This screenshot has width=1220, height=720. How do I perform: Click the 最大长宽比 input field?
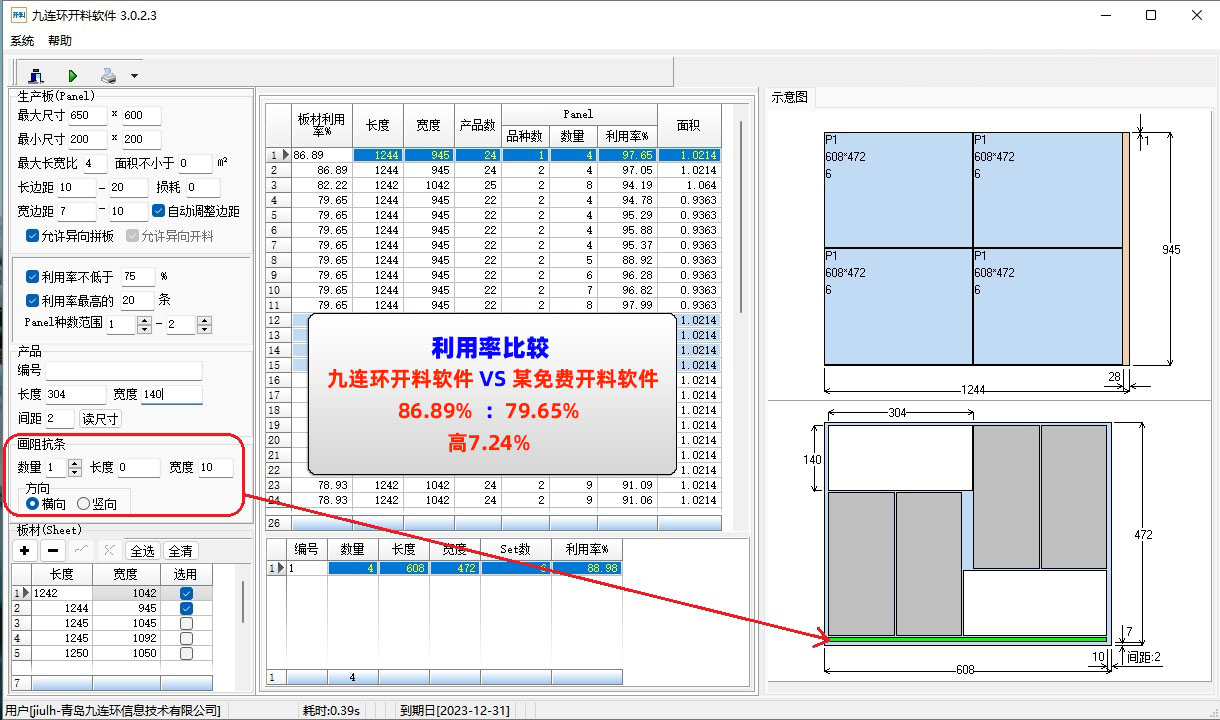tap(94, 163)
